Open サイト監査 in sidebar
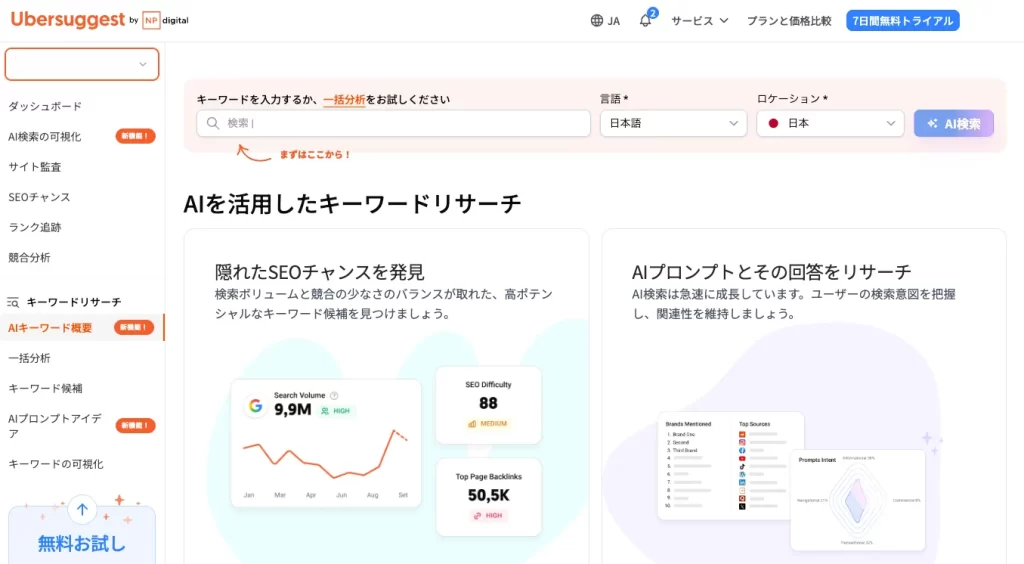The height and width of the screenshot is (564, 1024). (35, 166)
